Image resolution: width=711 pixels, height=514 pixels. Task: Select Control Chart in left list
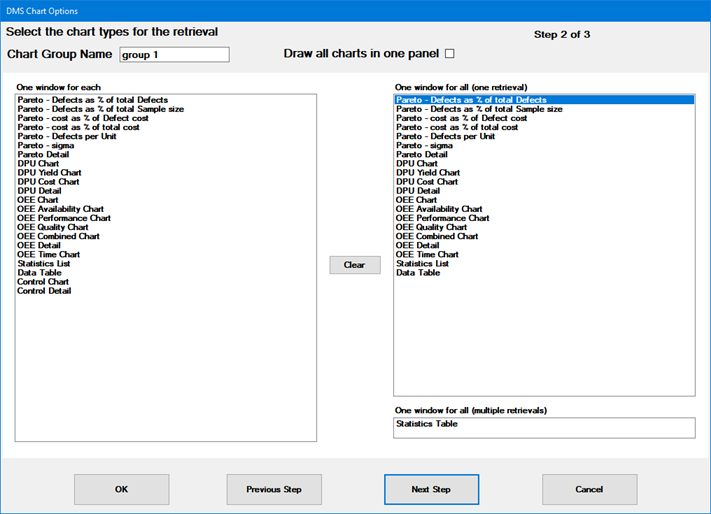point(43,282)
